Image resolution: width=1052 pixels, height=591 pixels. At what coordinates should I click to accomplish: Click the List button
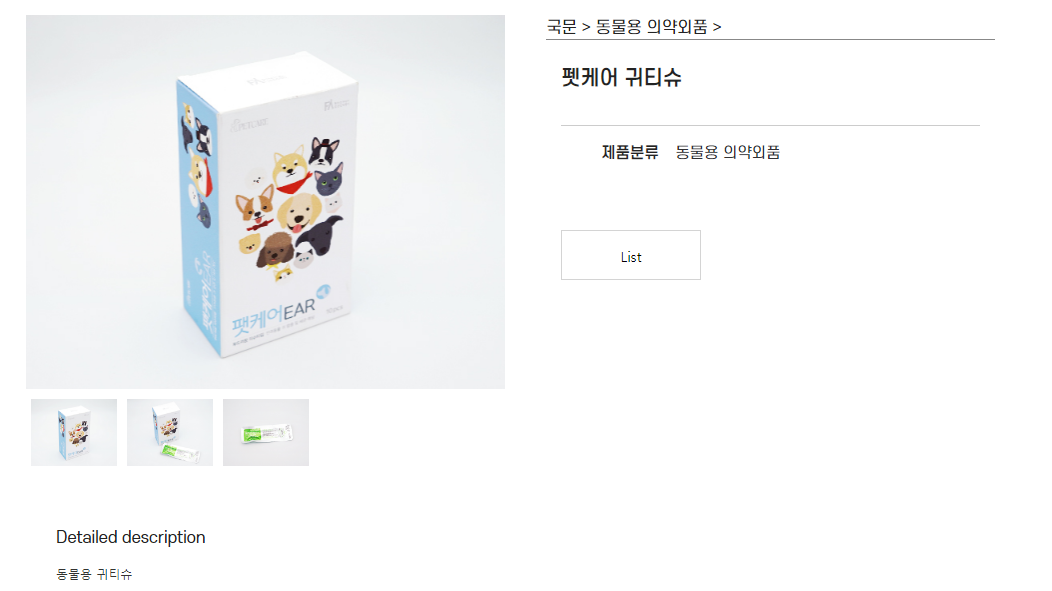click(x=631, y=255)
